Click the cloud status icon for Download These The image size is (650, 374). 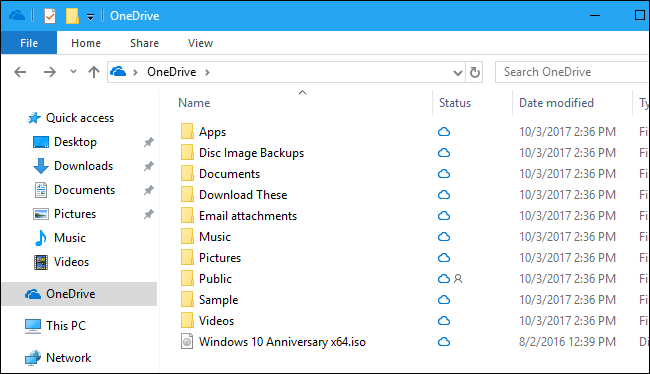tap(444, 195)
